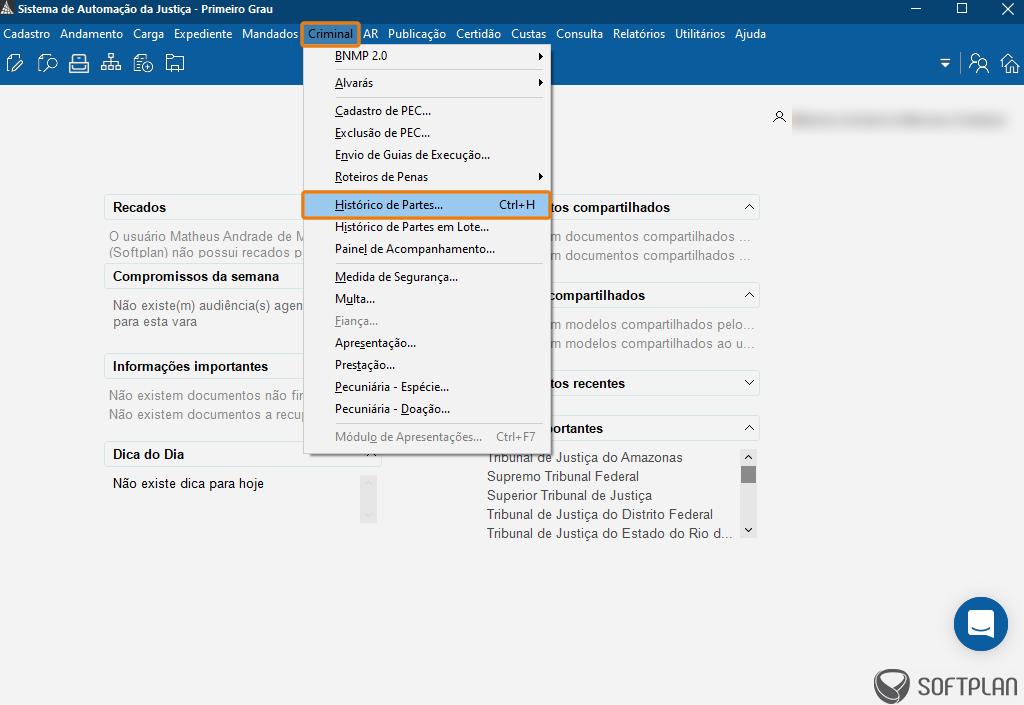Open the Consulta menu
This screenshot has height=705, width=1024.
pyautogui.click(x=579, y=34)
